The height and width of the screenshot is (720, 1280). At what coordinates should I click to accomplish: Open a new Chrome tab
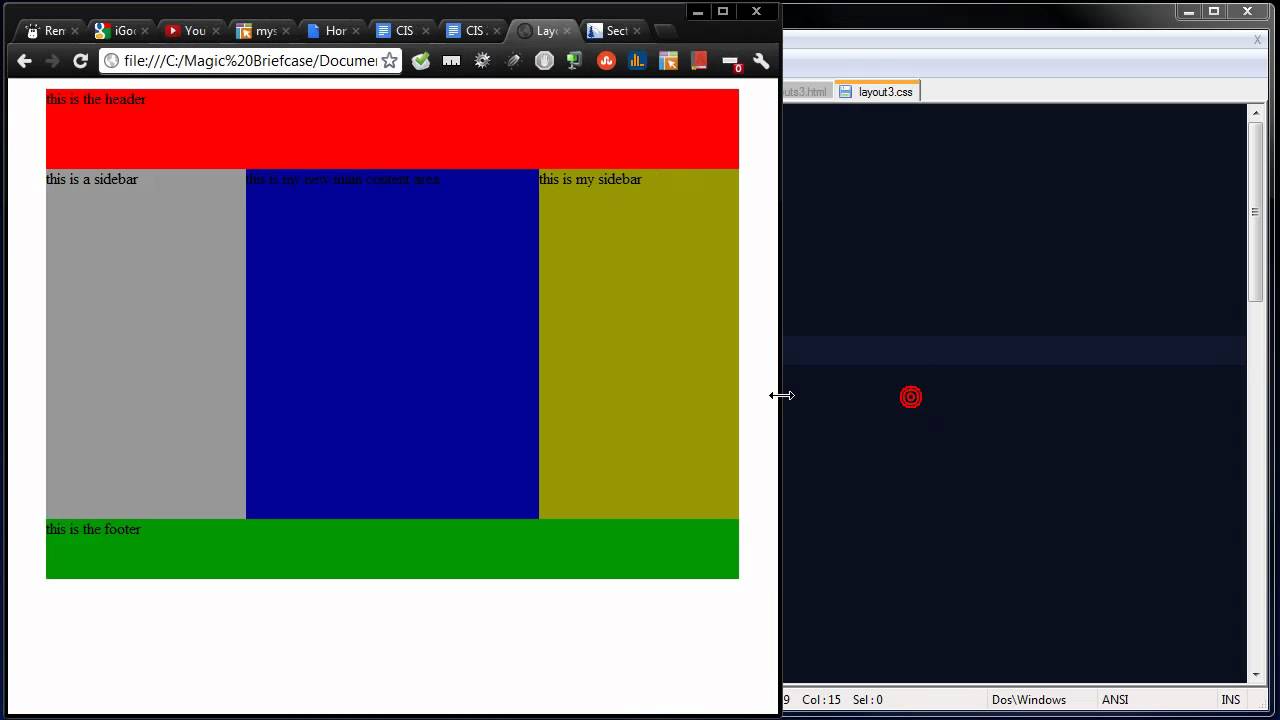pyautogui.click(x=665, y=31)
